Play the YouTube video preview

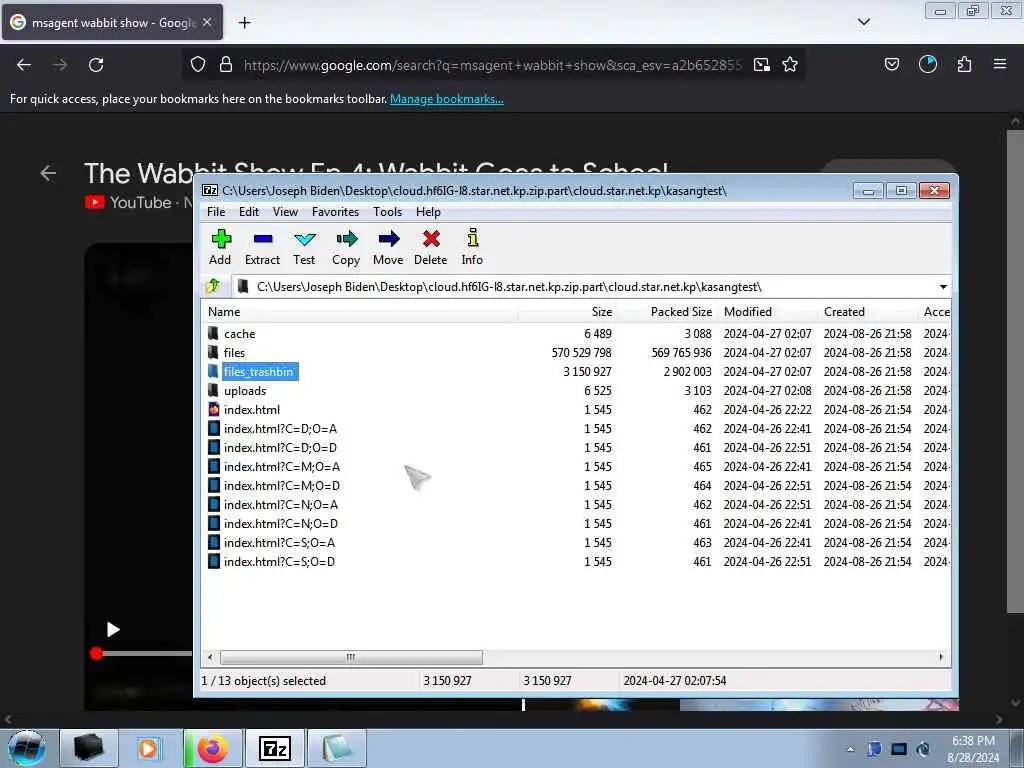(x=113, y=630)
